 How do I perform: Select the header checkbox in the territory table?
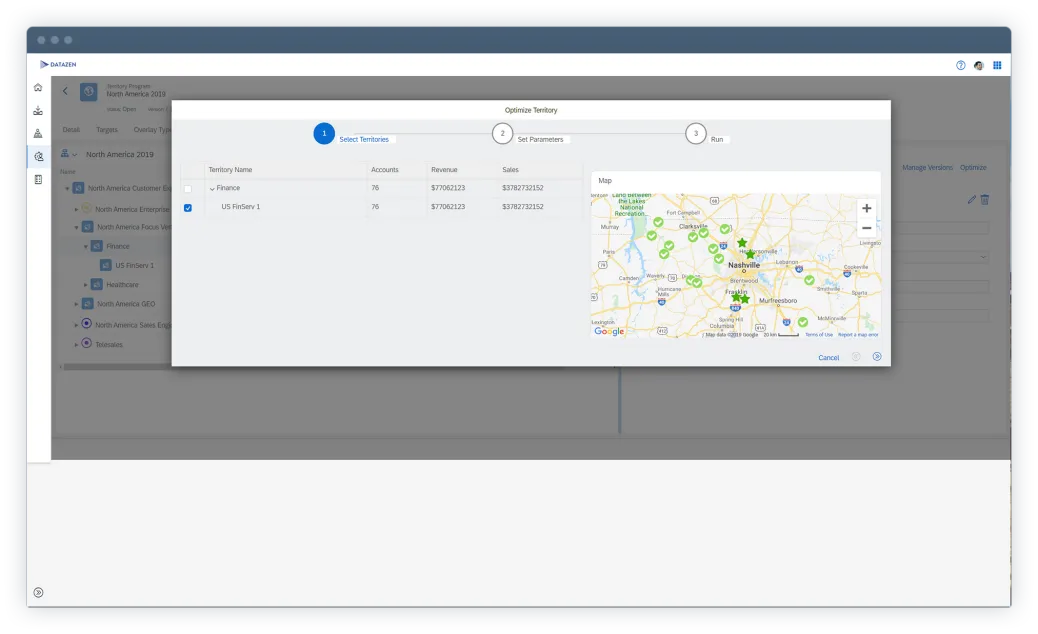point(188,170)
